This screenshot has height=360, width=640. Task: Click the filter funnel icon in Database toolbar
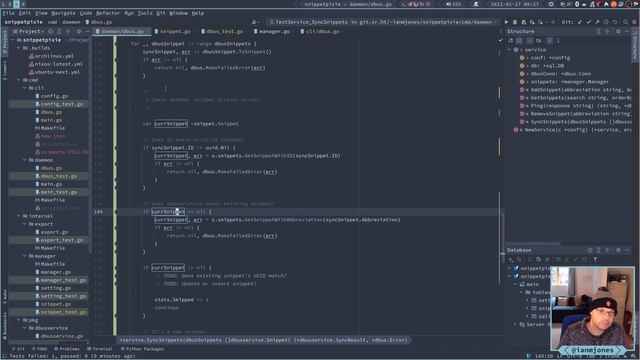595,260
